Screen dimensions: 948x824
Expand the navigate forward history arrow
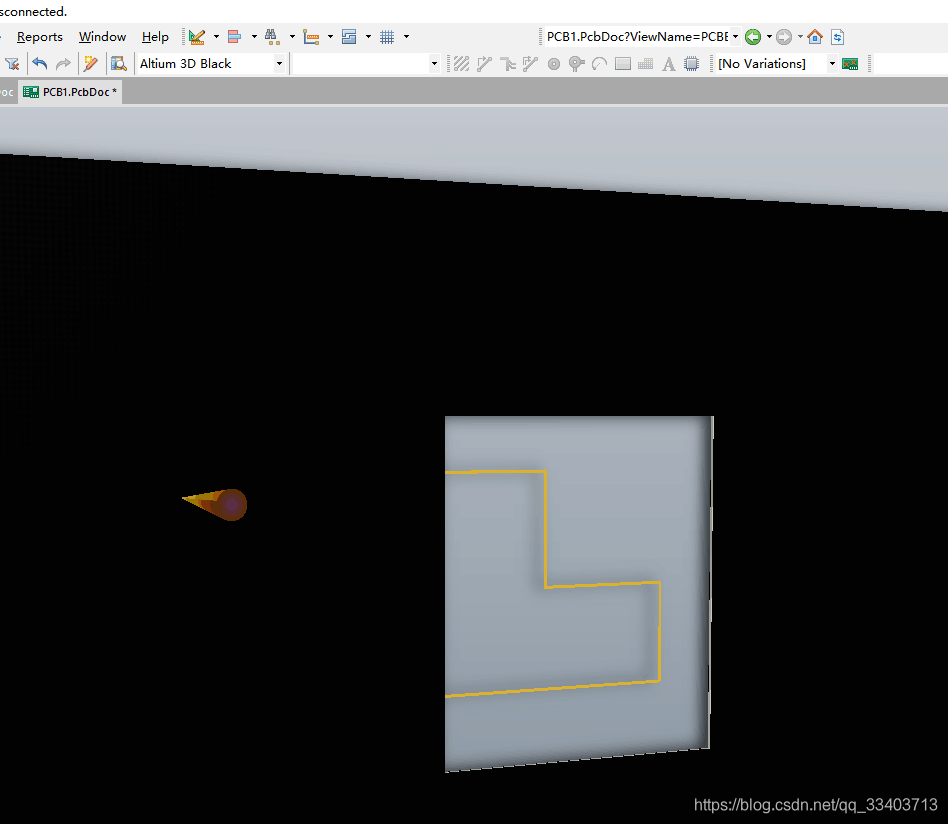coord(800,37)
